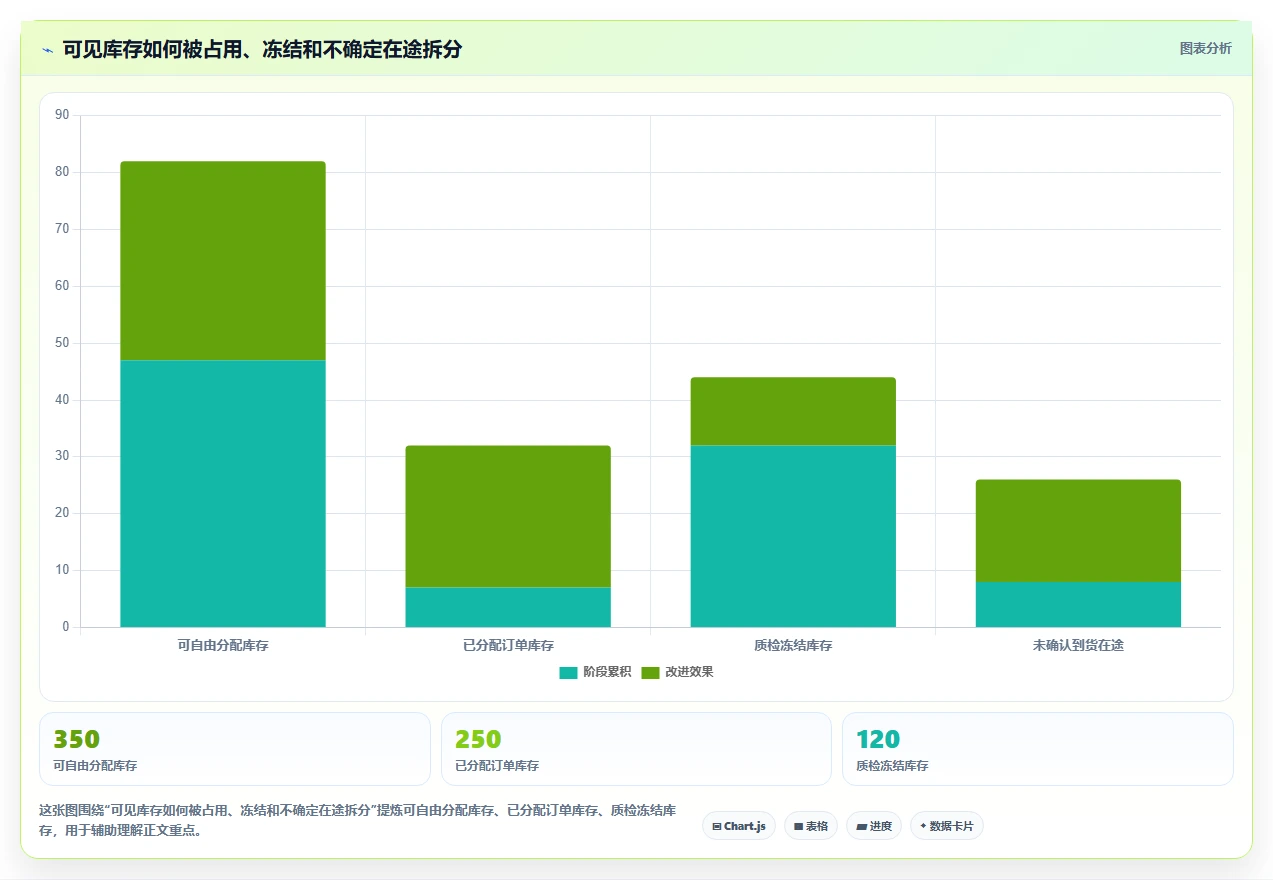The height and width of the screenshot is (880, 1273).
Task: Click the icon in the 进度 tag
Action: pos(861,827)
